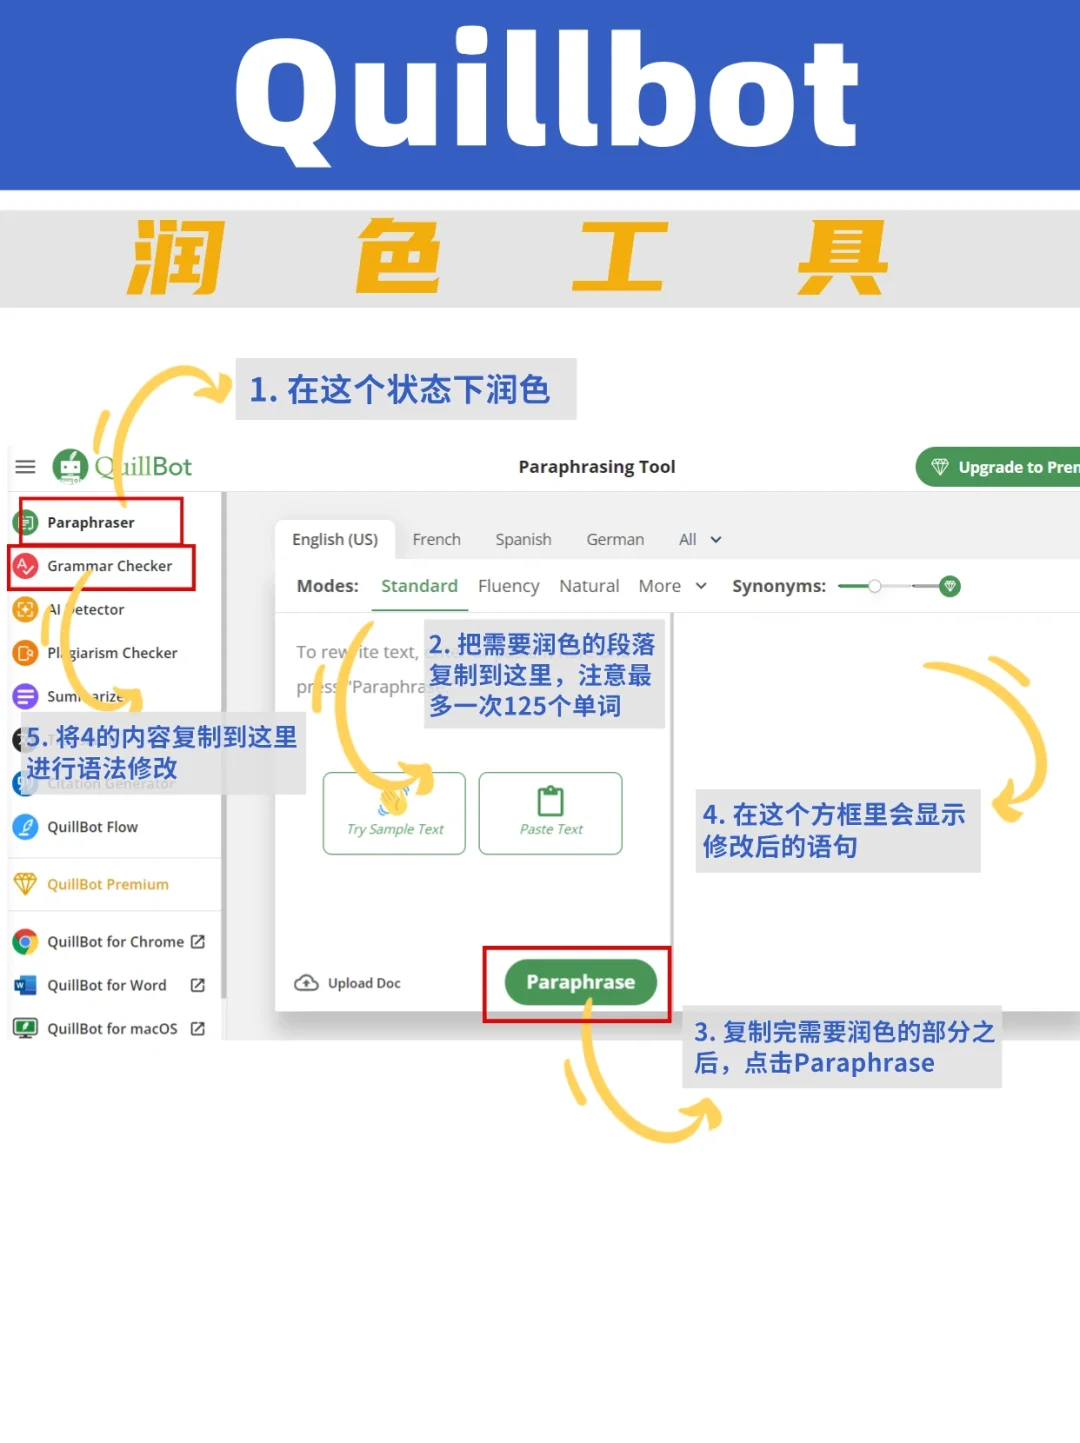Click the QuillBot Premium diamond icon
Screen dimensions: 1080x1443
[25, 884]
